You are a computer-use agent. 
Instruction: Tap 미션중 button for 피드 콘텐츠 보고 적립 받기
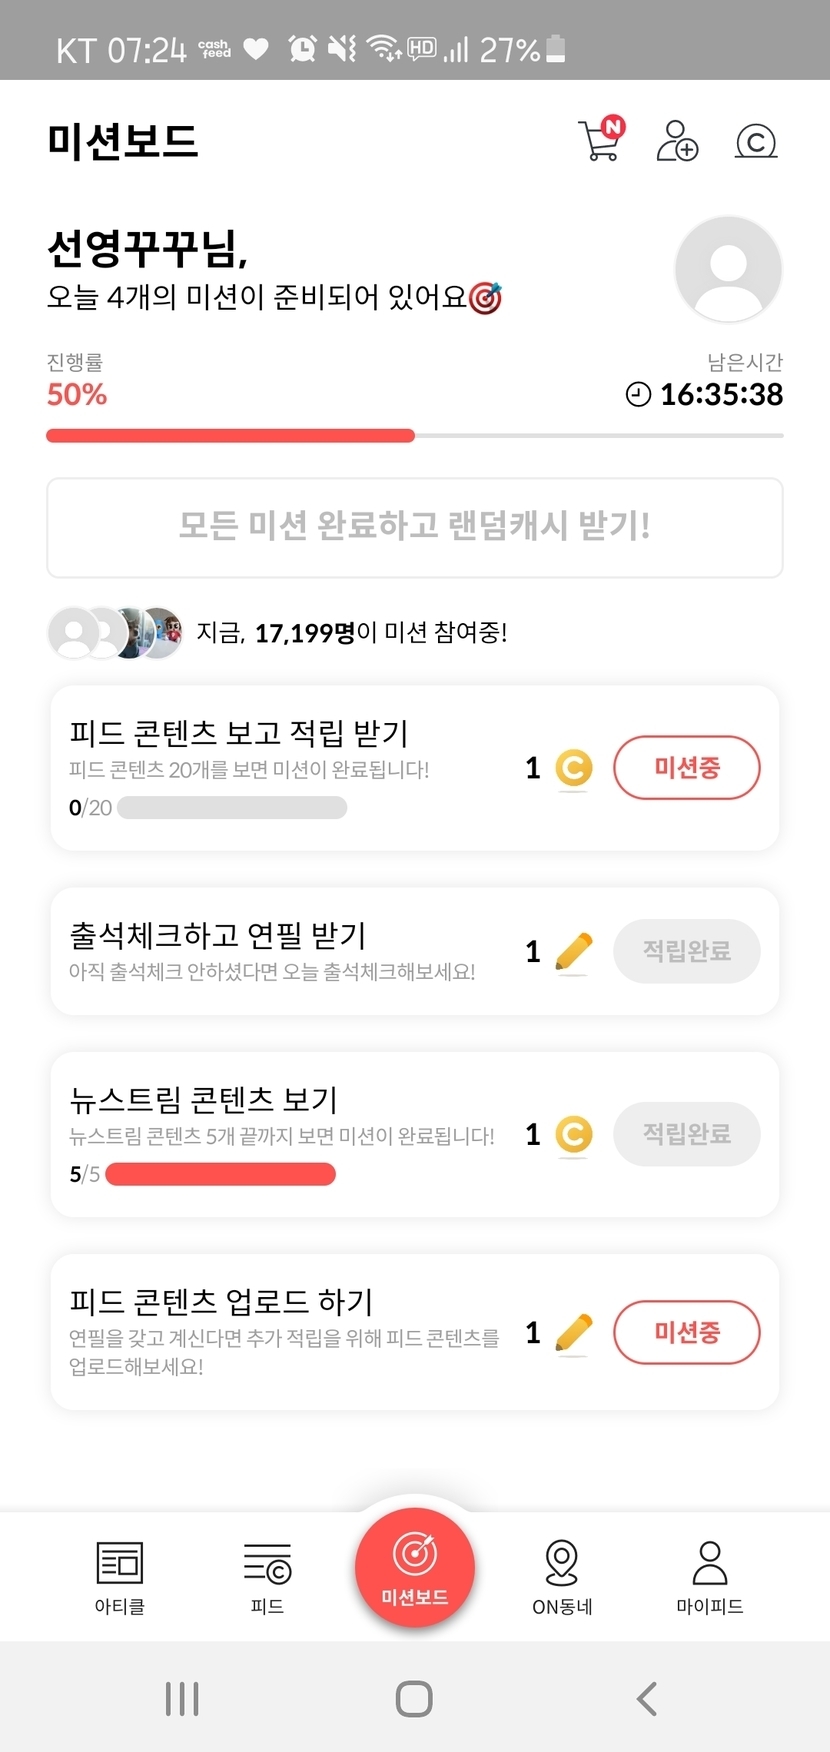coord(686,768)
